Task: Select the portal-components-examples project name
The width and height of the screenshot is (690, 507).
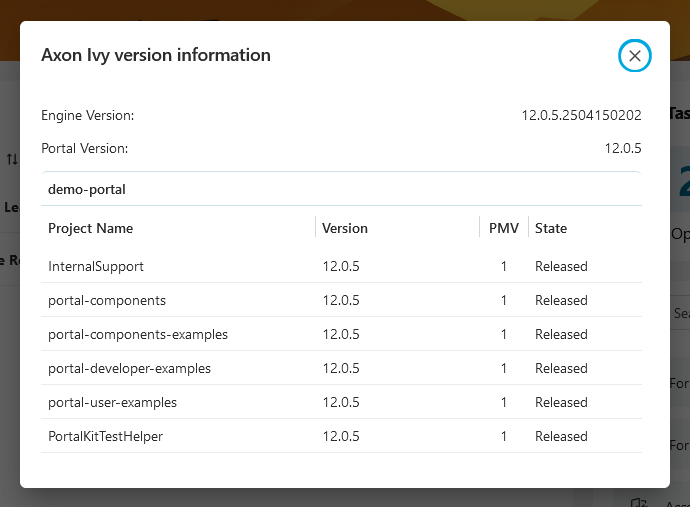Action: point(138,334)
